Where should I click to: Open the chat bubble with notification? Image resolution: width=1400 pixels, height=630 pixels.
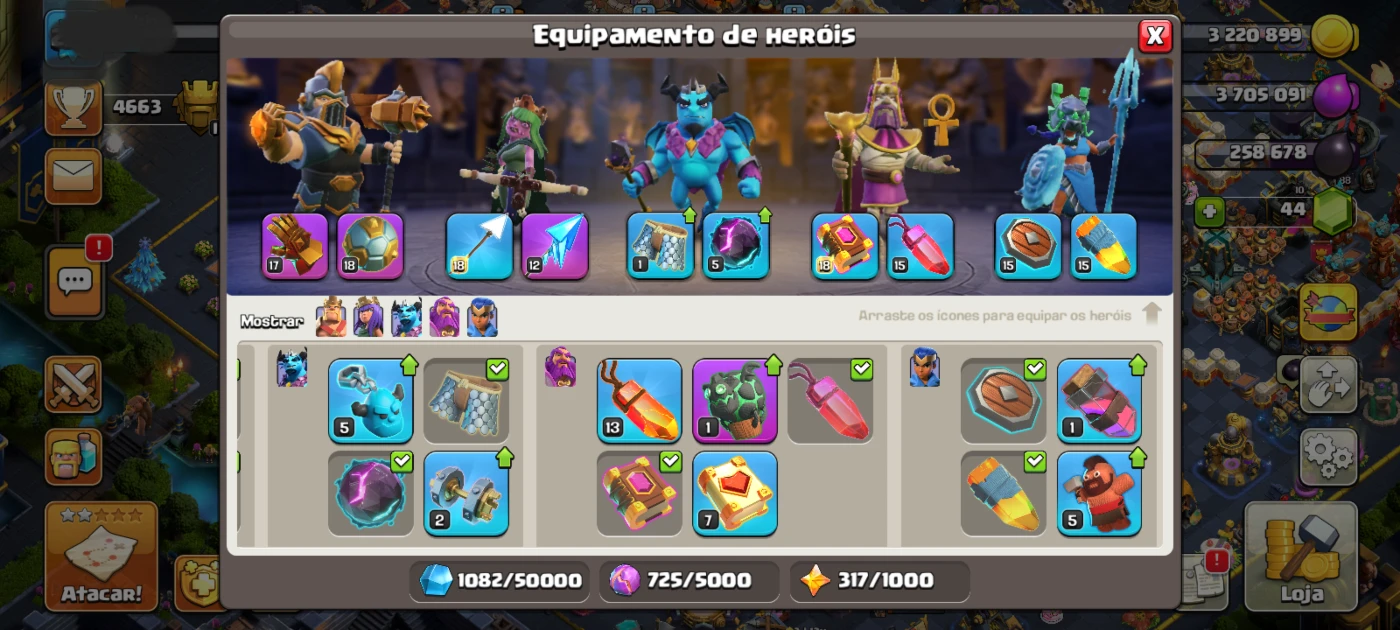point(74,282)
